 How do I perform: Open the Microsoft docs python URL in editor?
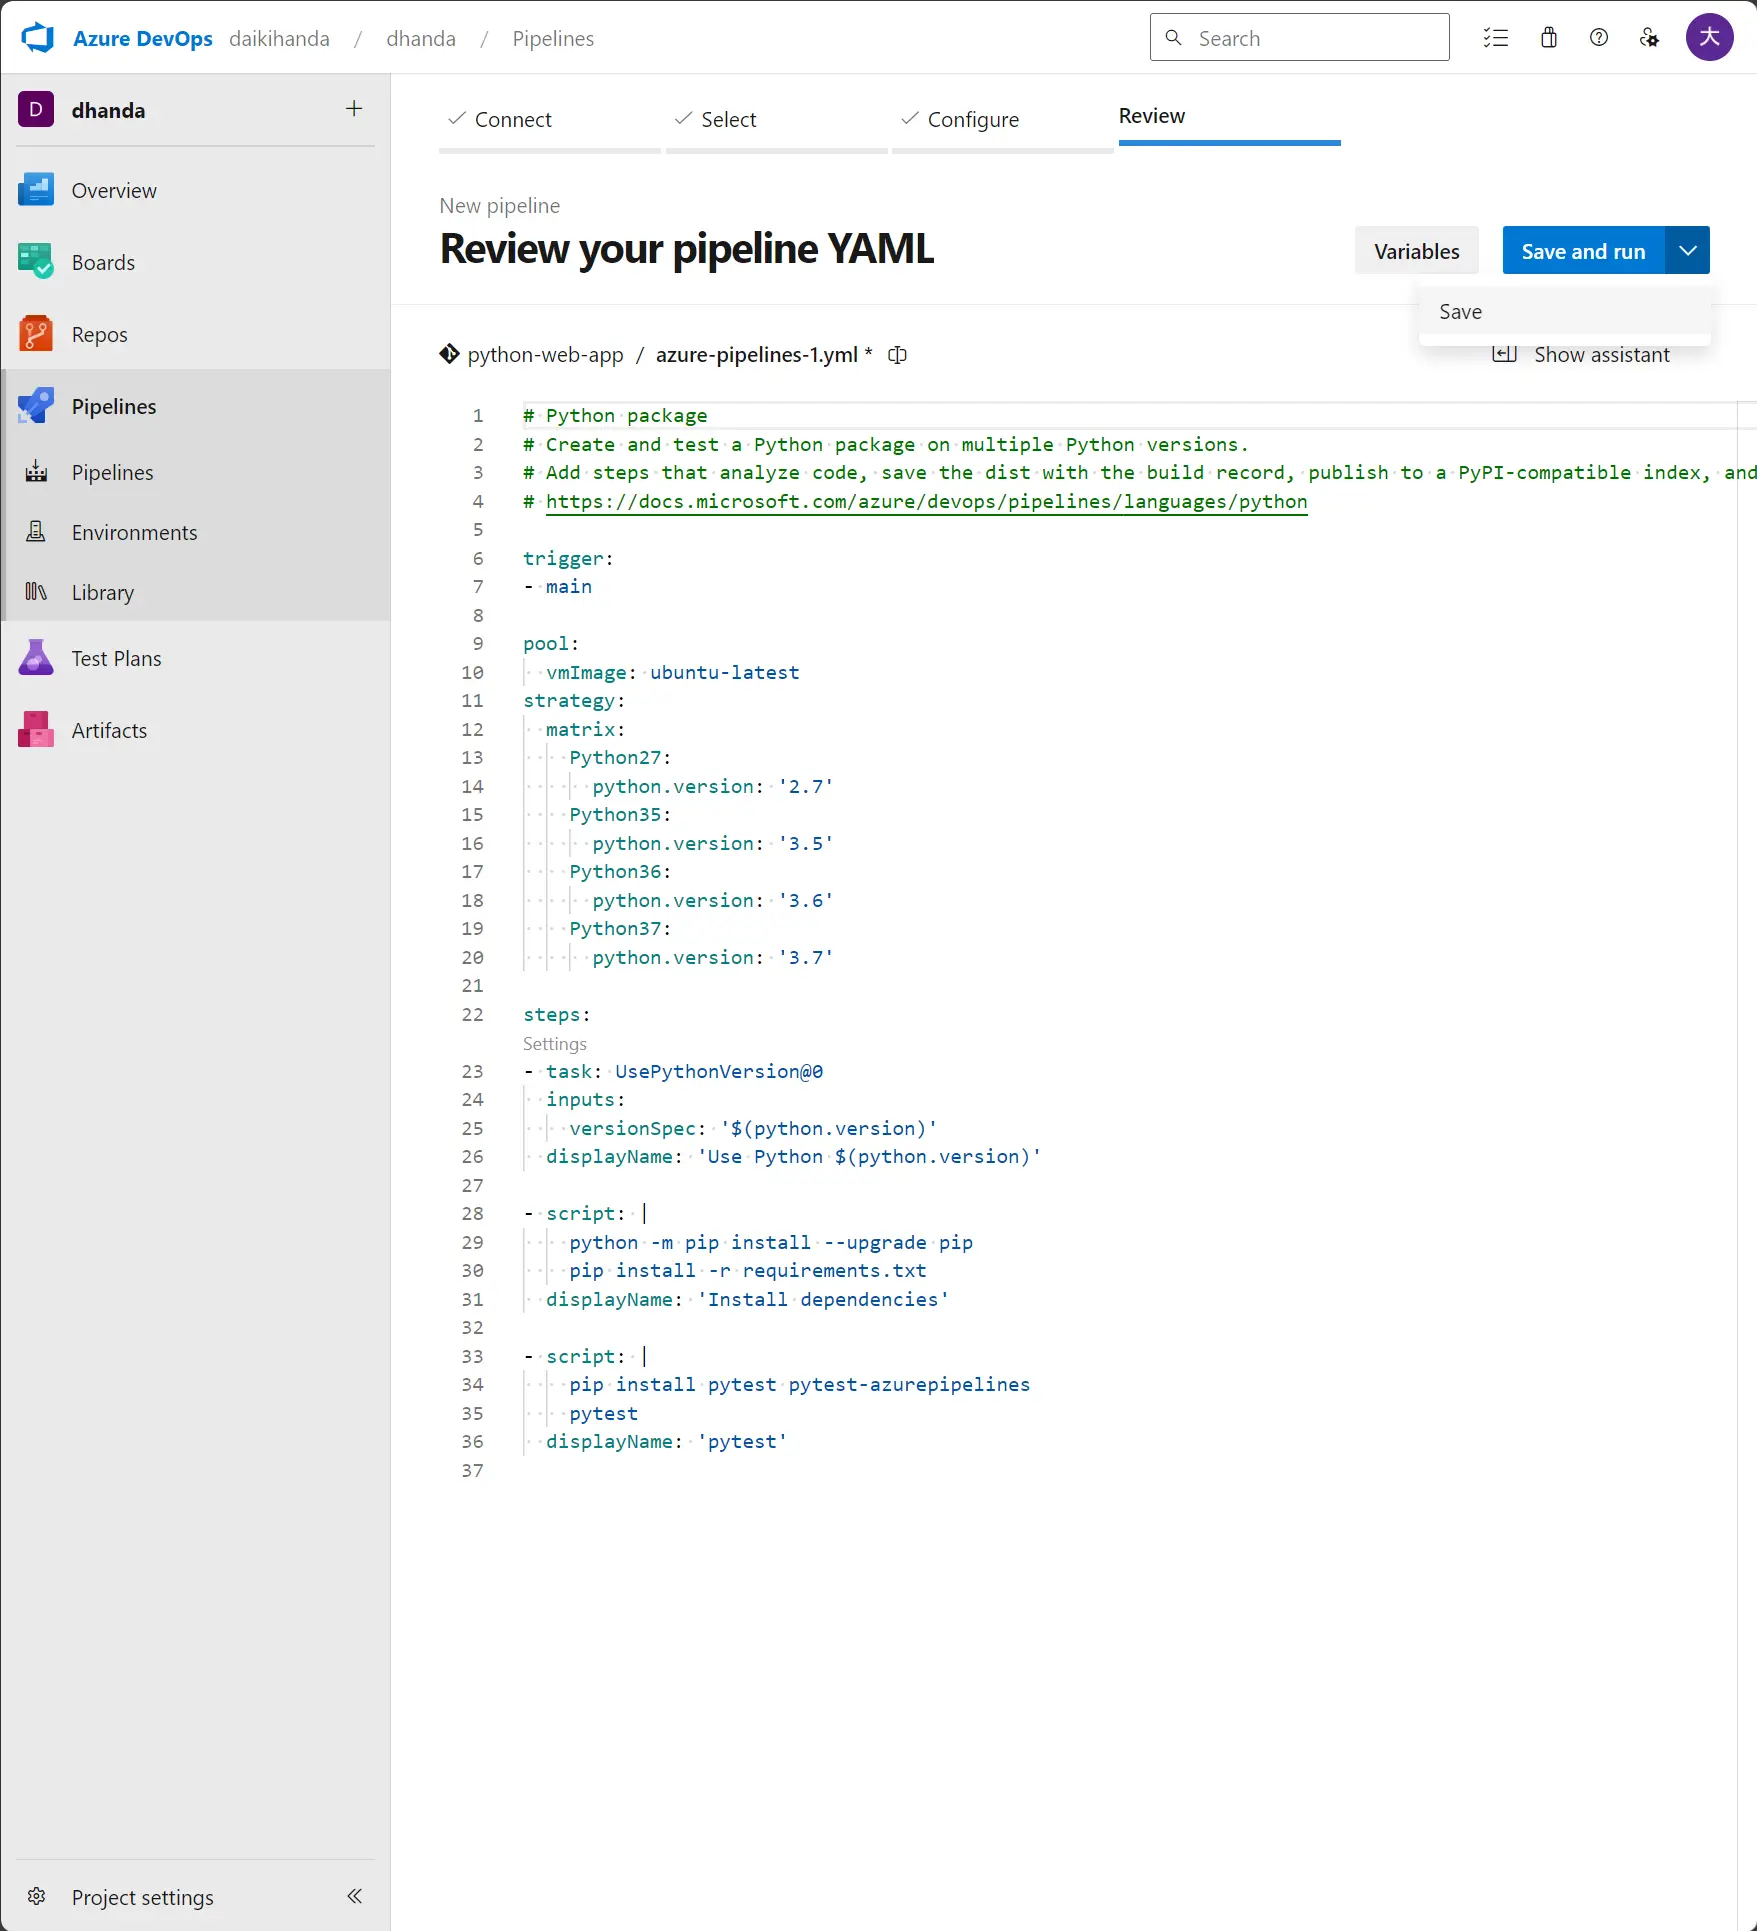tap(926, 502)
